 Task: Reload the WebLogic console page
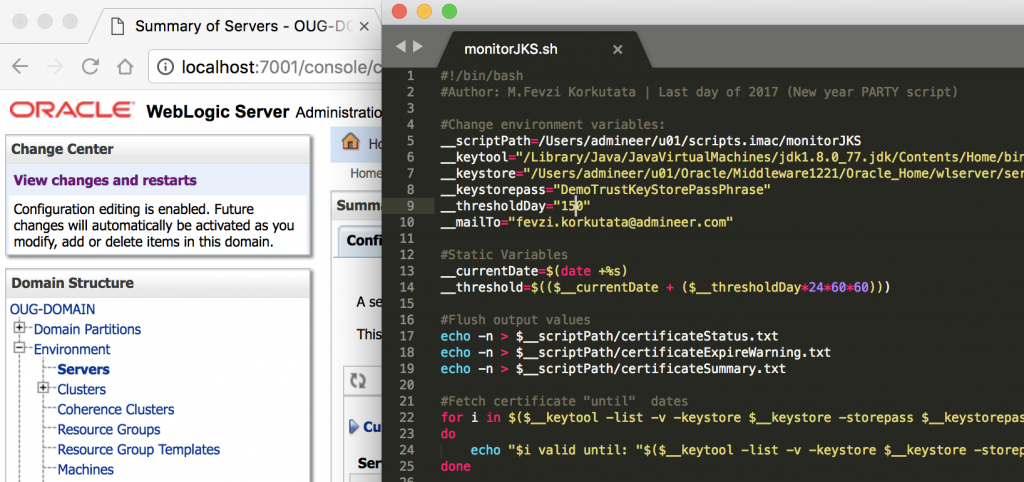90,67
